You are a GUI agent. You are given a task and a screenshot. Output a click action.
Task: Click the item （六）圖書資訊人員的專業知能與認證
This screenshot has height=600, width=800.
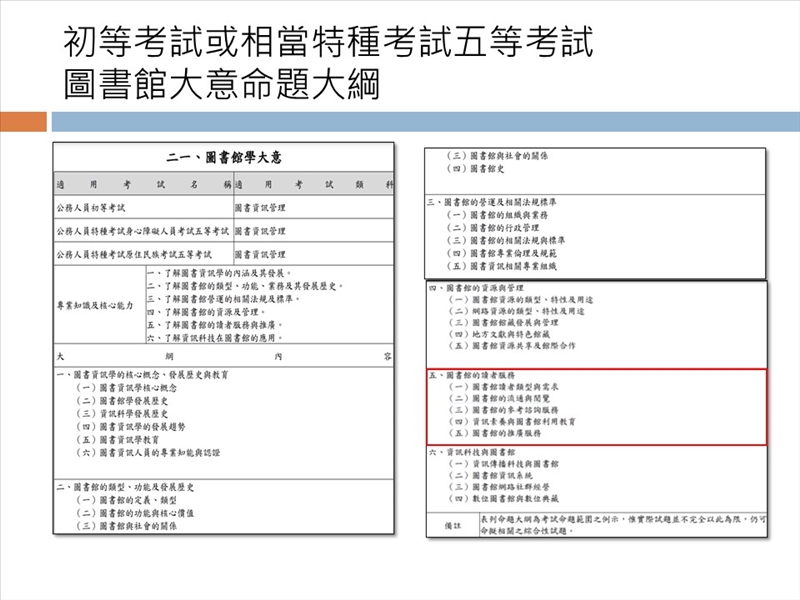148,452
